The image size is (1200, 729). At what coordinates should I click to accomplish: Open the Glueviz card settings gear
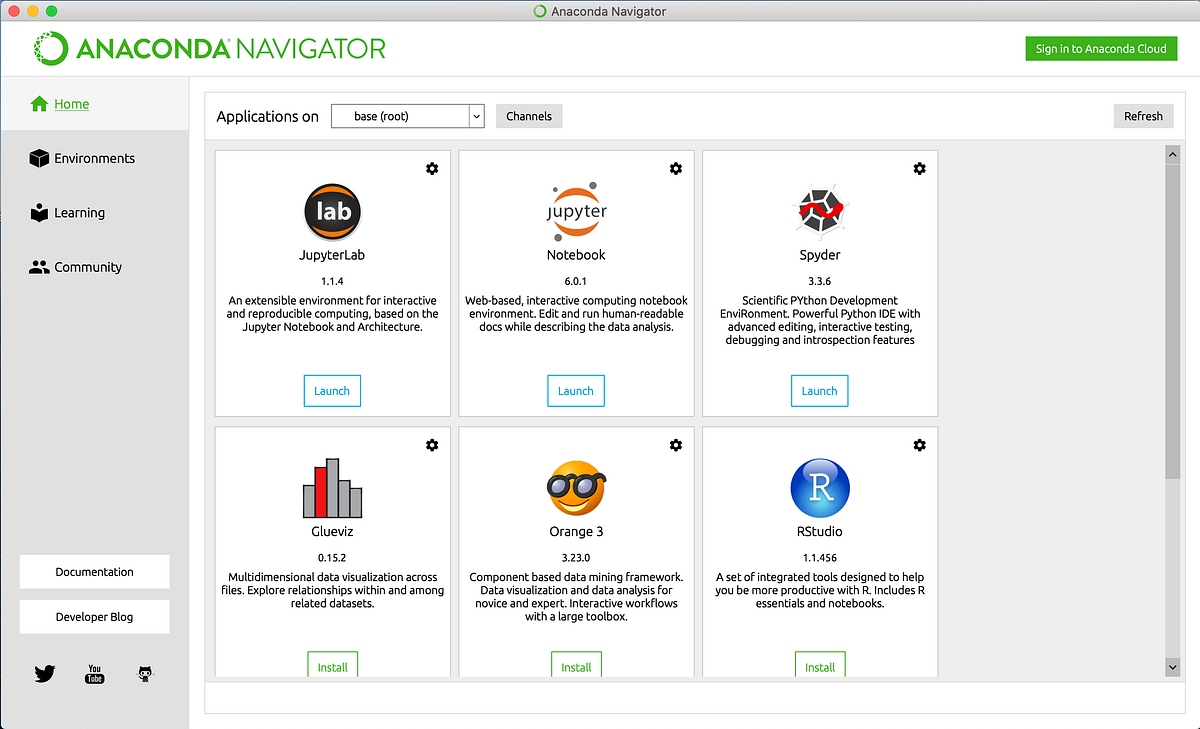click(432, 445)
